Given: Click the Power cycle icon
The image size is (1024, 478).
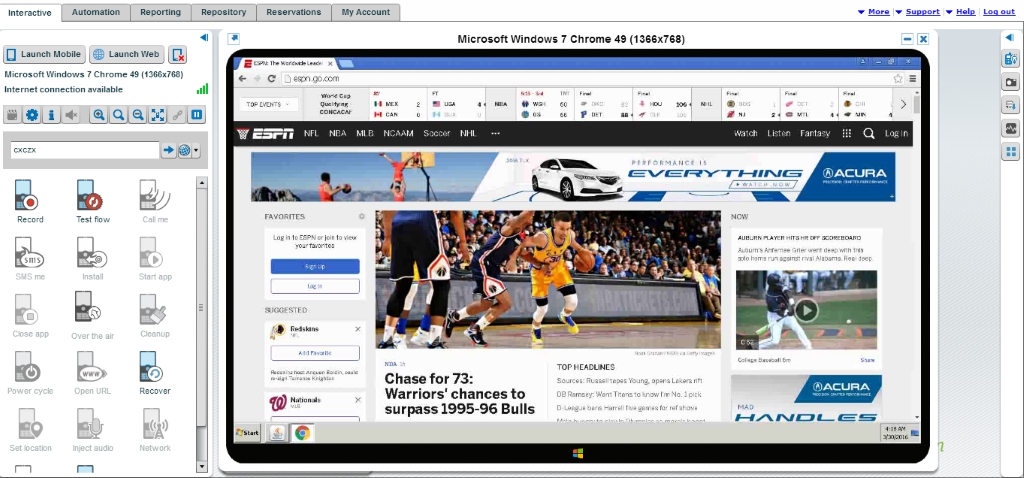Looking at the screenshot, I should [x=28, y=366].
